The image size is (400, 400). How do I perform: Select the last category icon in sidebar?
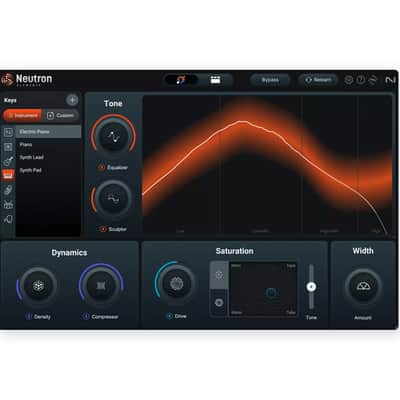(x=8, y=219)
